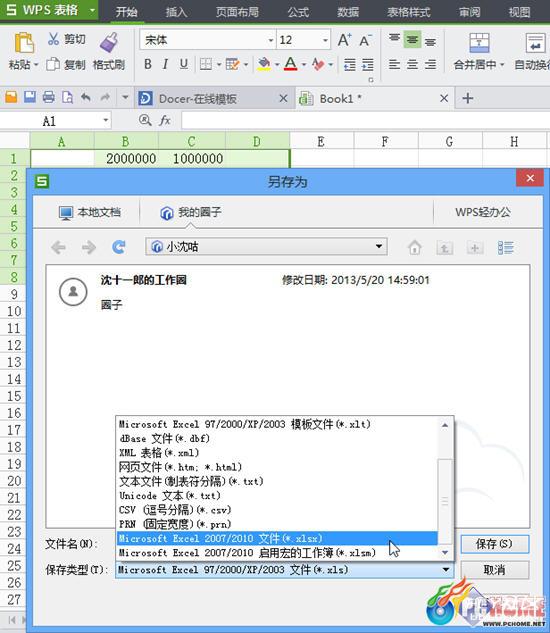Screen dimensions: 550x633
Task: Open the 公式 ribbon tab
Action: [x=298, y=12]
